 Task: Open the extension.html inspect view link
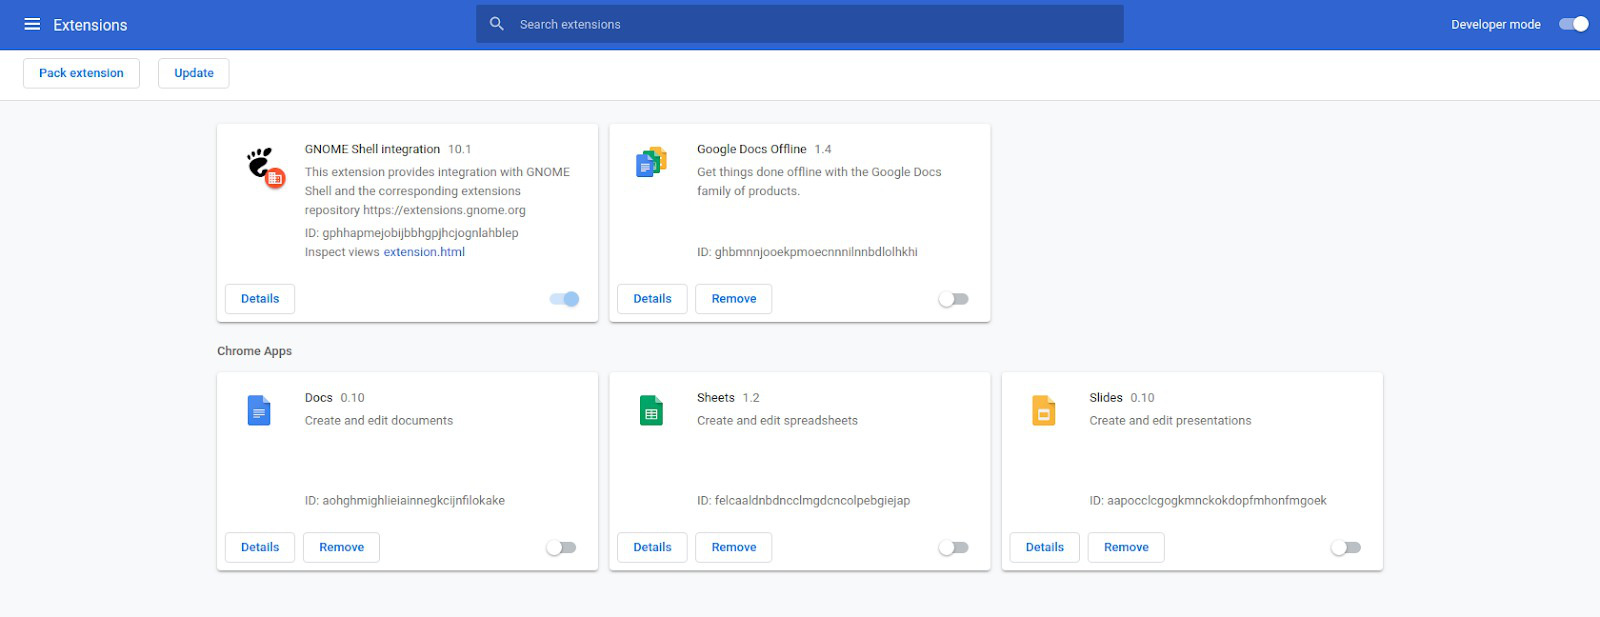coord(424,252)
